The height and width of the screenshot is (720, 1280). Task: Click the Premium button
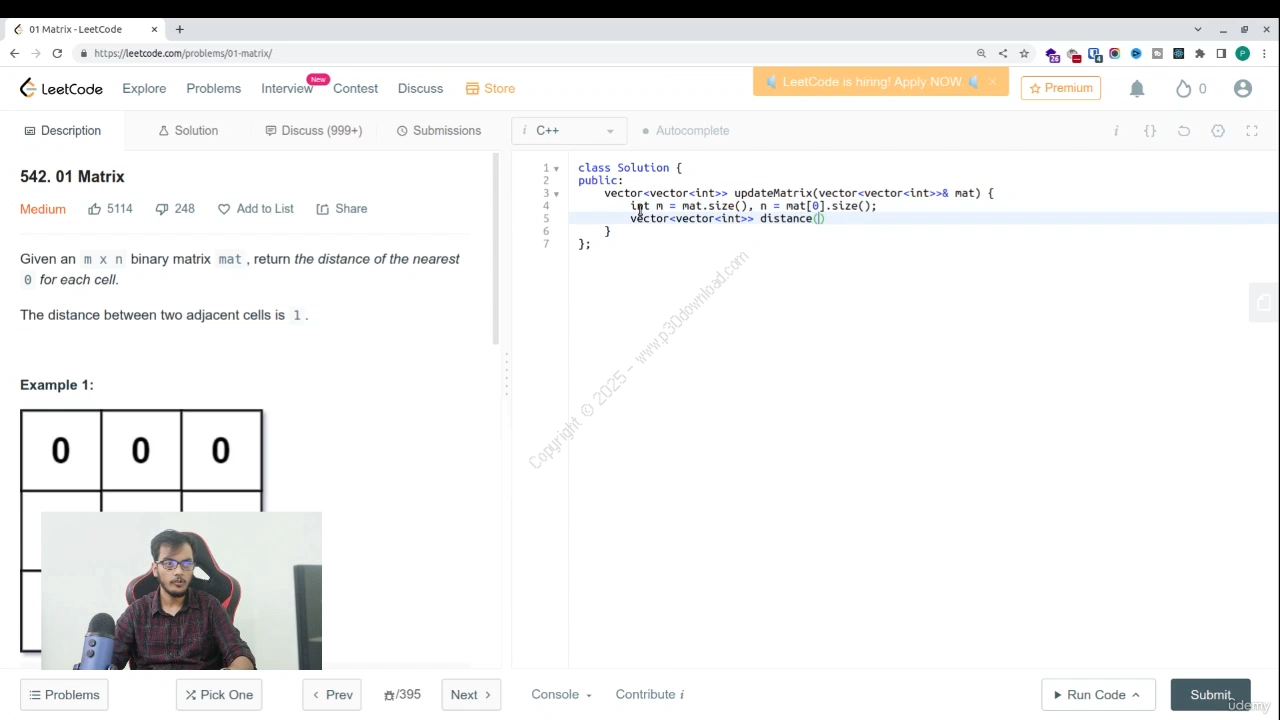pos(1061,88)
